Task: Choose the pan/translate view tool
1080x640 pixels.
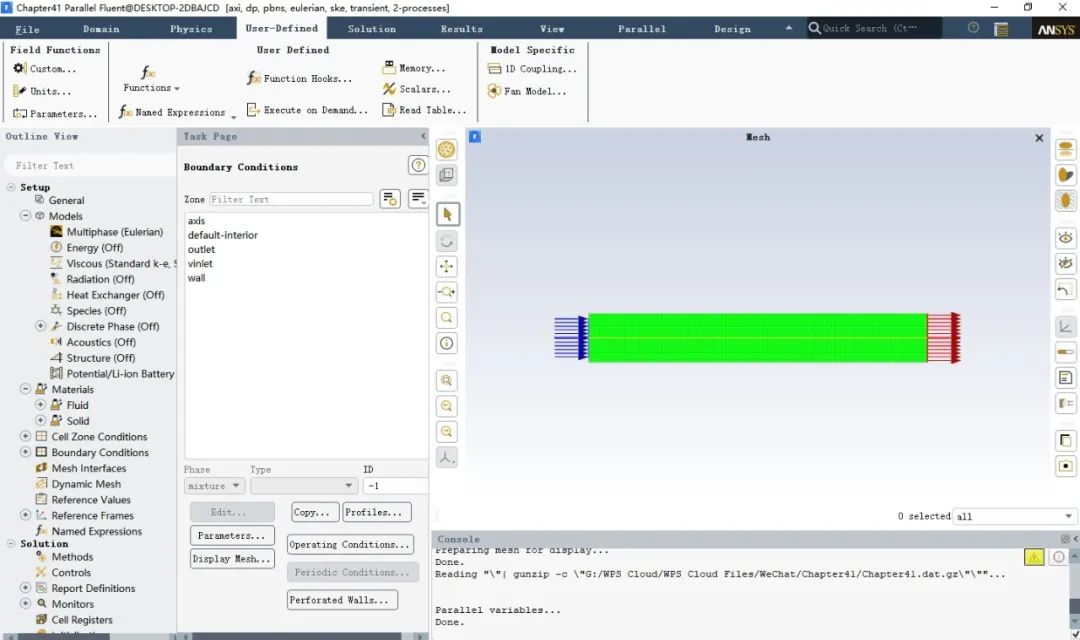Action: 447,266
